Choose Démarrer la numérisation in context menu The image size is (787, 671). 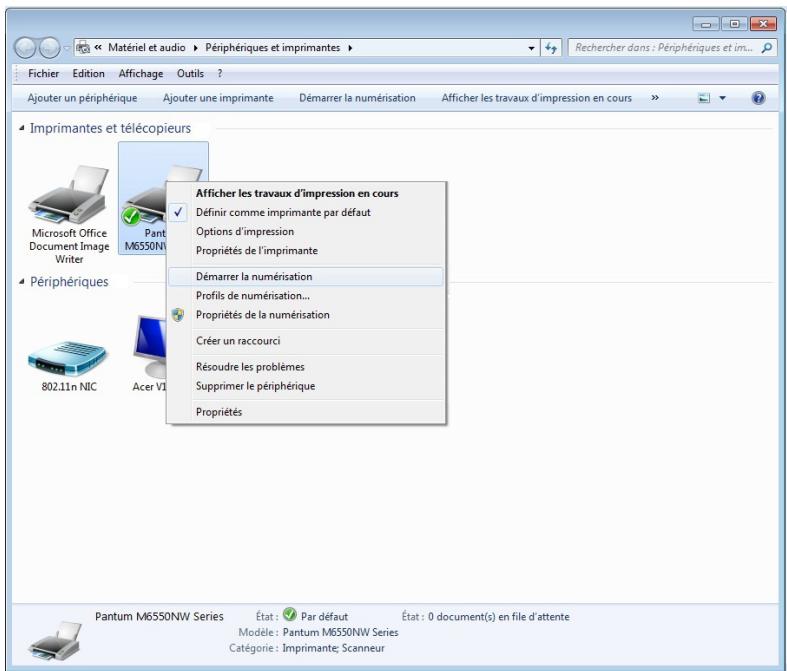[x=254, y=276]
